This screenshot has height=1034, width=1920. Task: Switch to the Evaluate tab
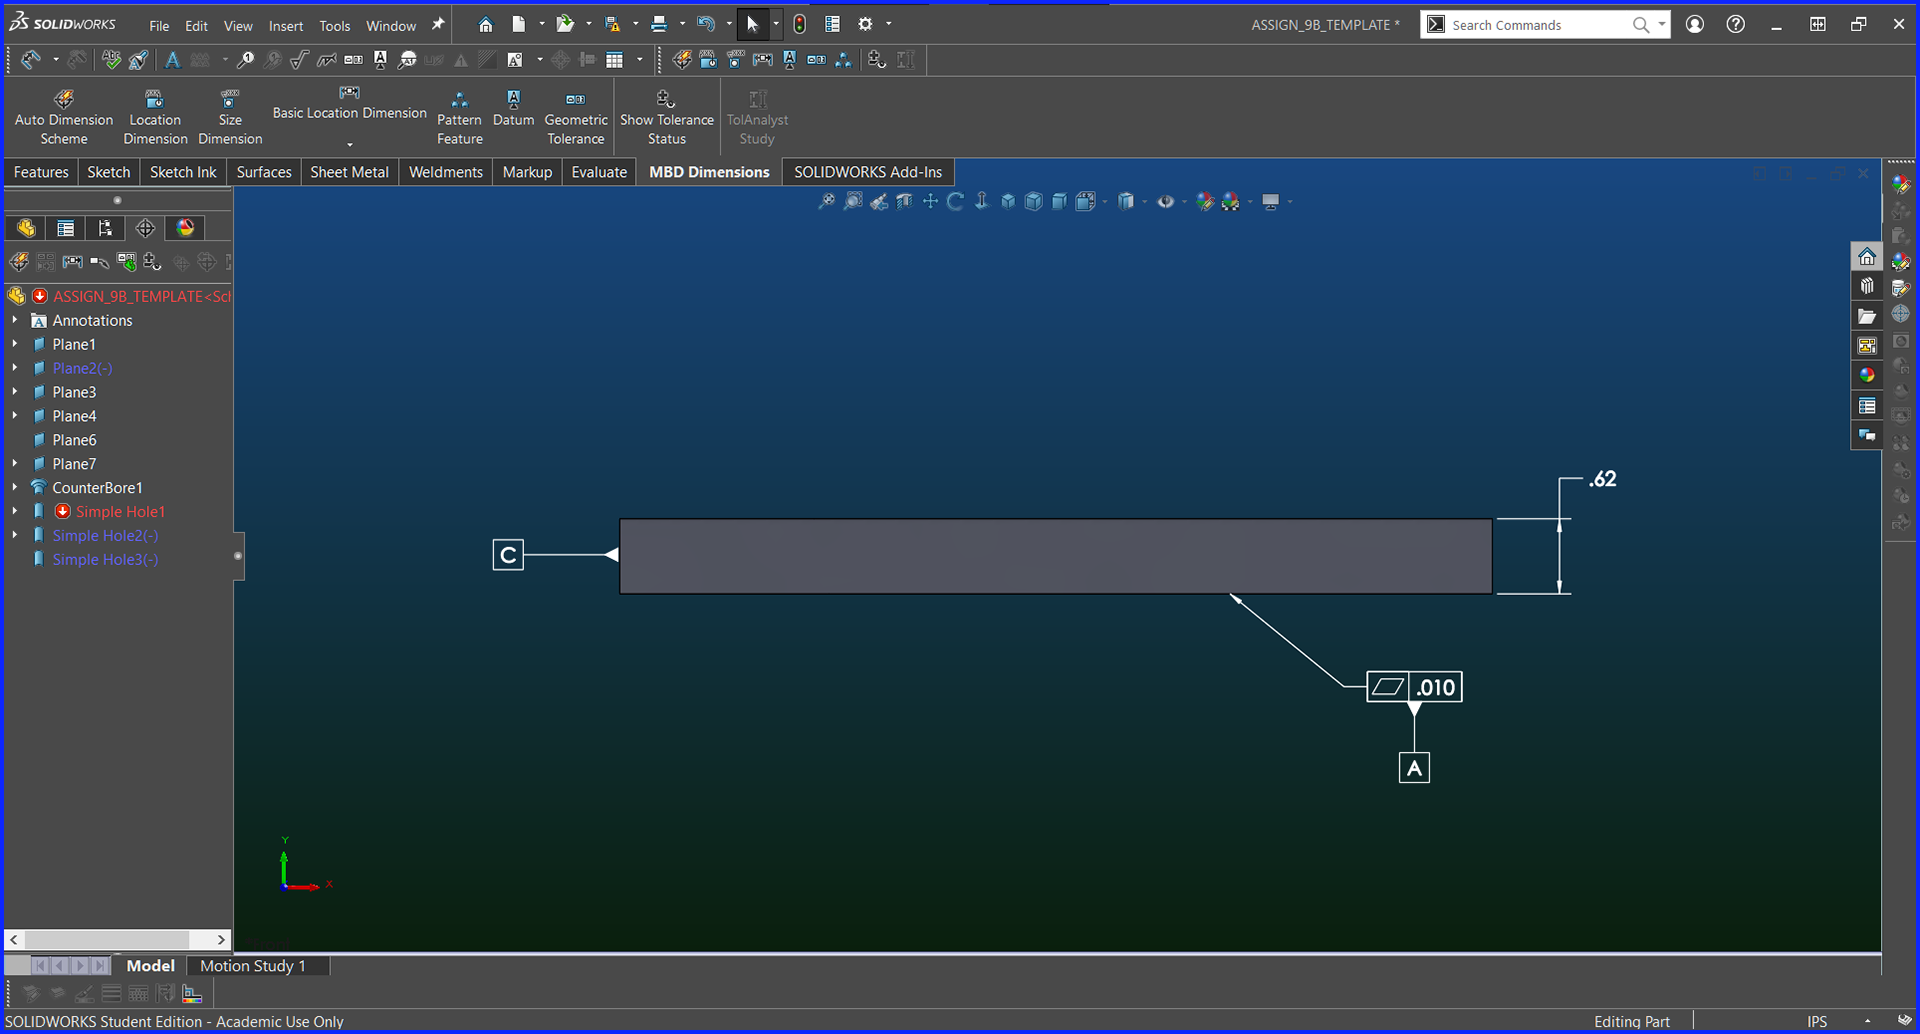tap(599, 172)
